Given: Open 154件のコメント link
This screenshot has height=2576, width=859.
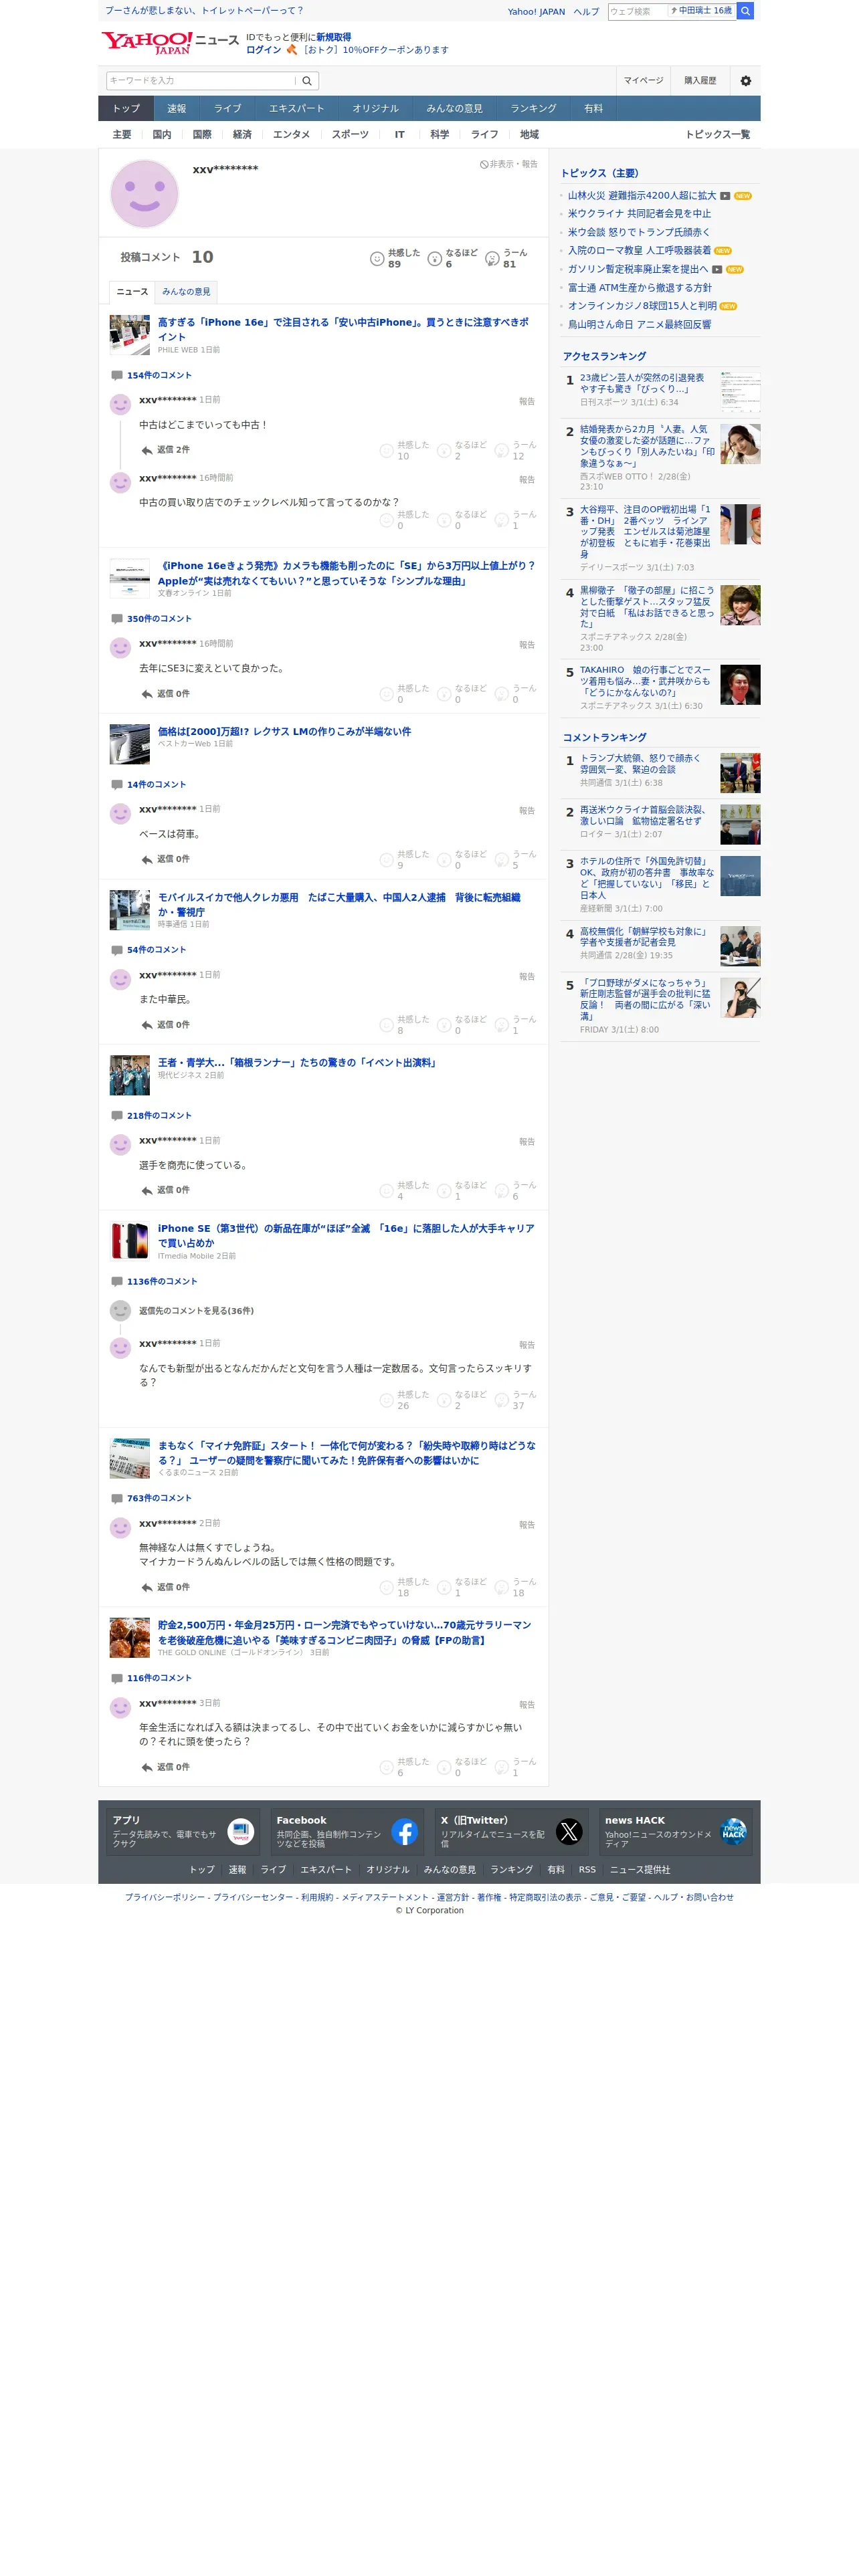Looking at the screenshot, I should point(159,376).
